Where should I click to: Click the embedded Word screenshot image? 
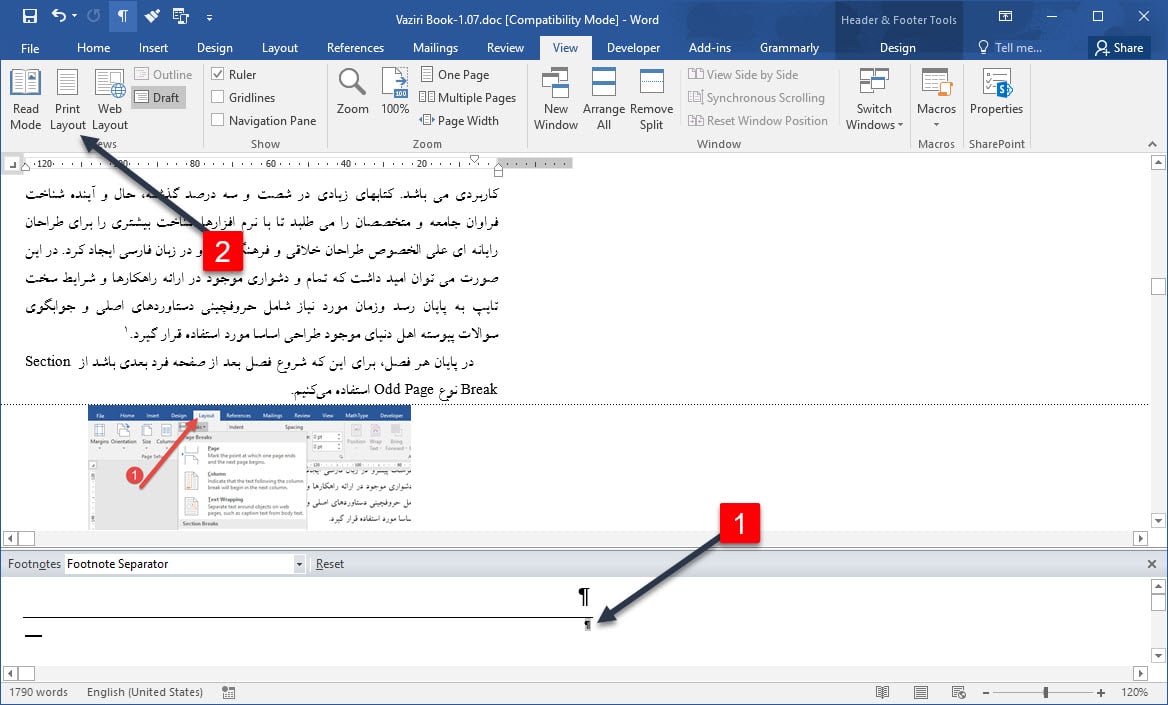coord(250,467)
